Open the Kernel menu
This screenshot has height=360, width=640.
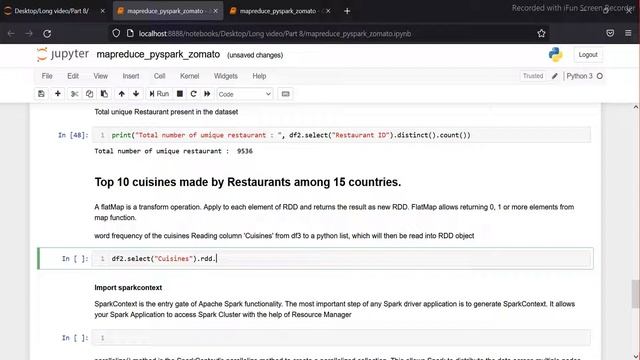pyautogui.click(x=189, y=76)
